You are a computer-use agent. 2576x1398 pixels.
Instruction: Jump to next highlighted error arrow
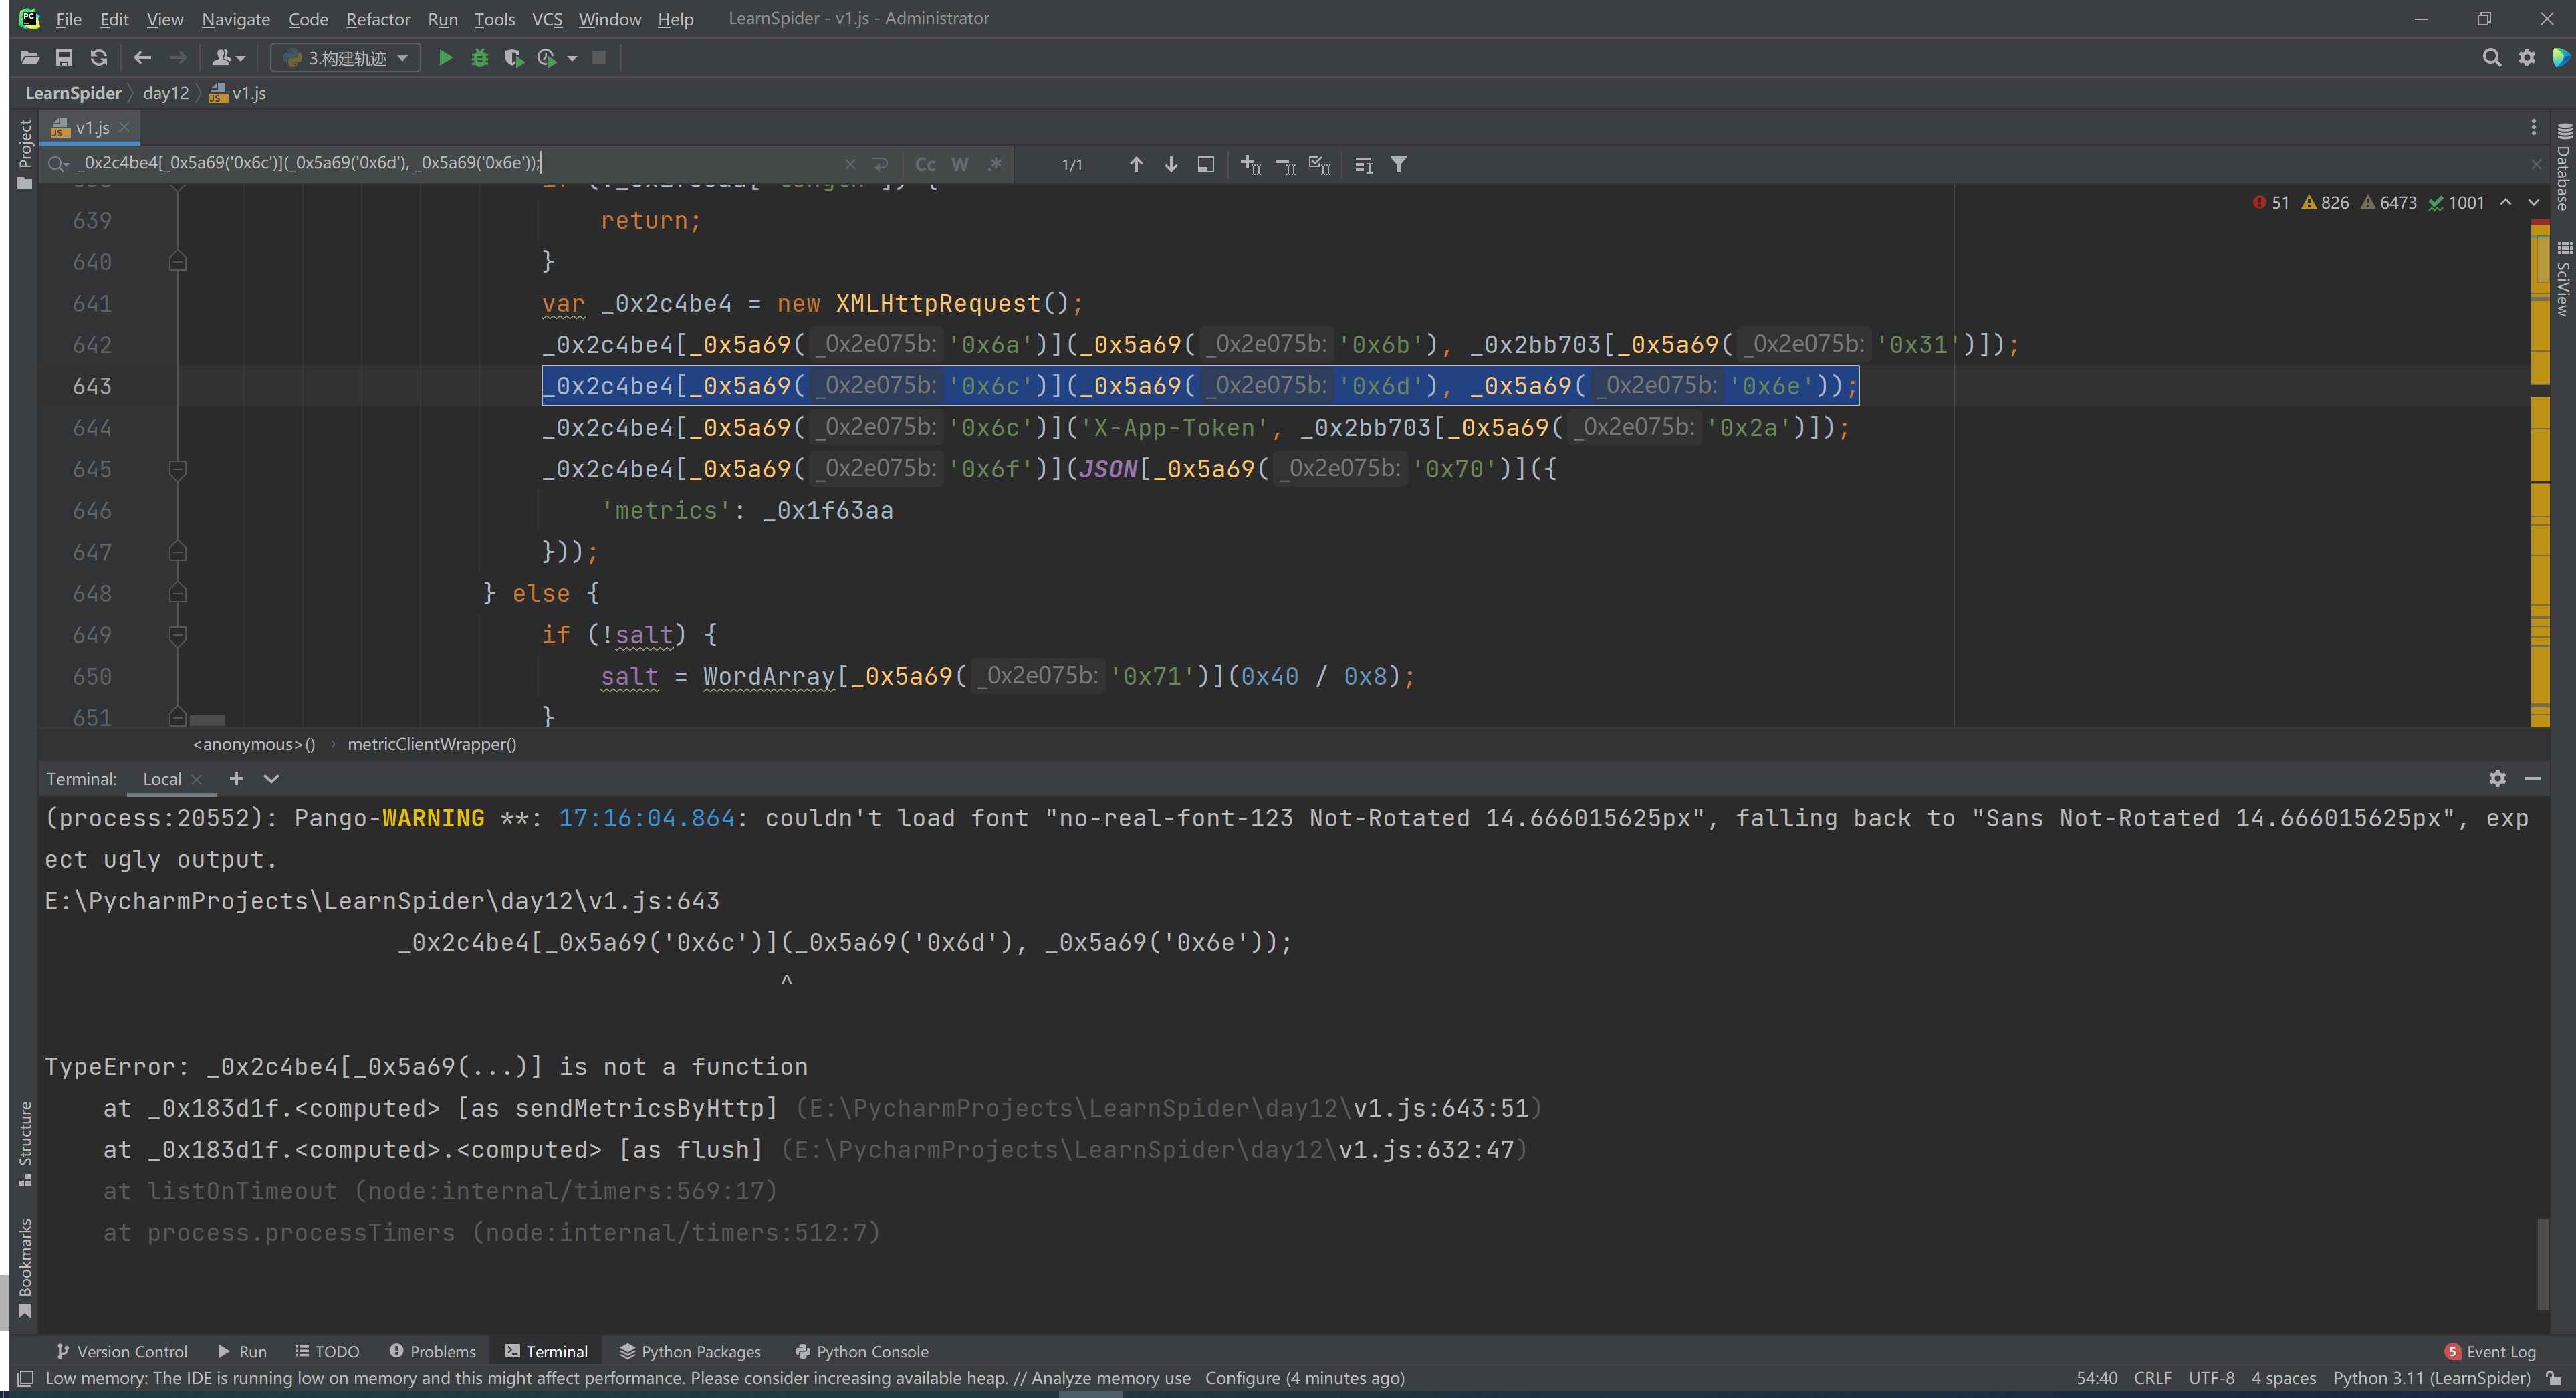2534,202
